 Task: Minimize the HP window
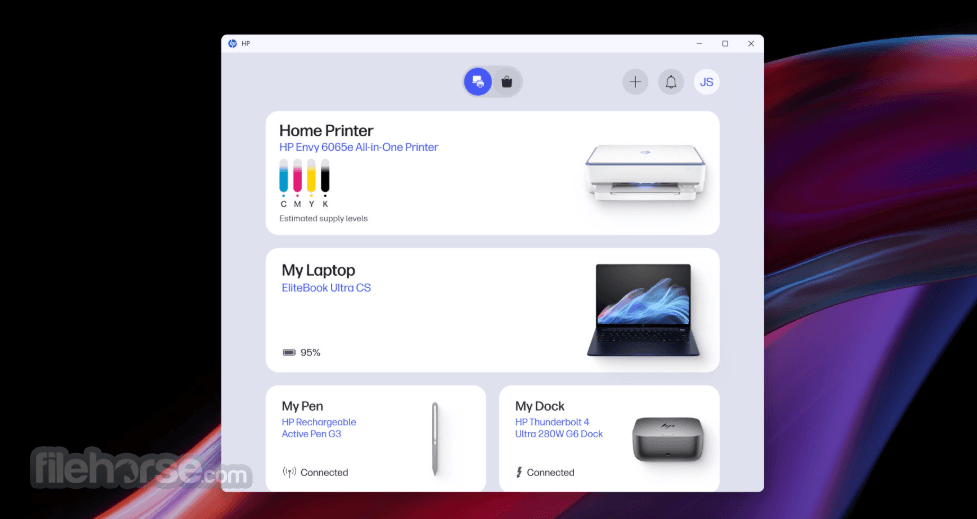[x=699, y=44]
